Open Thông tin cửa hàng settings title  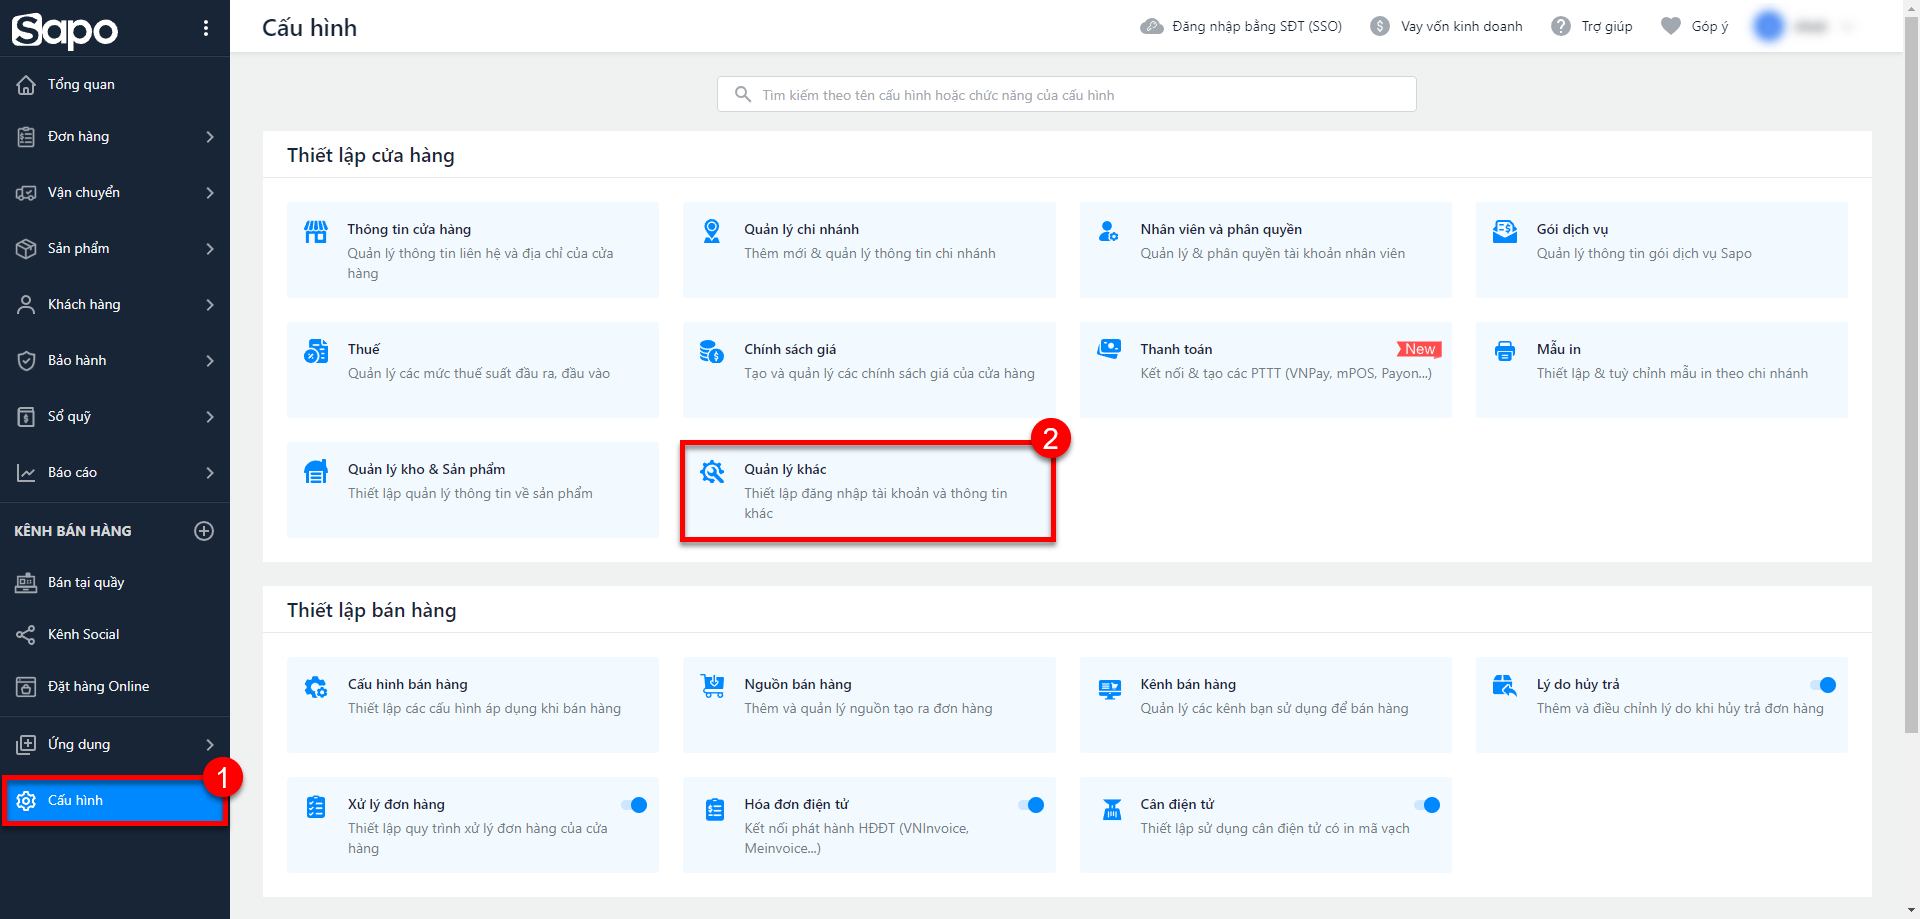point(409,229)
